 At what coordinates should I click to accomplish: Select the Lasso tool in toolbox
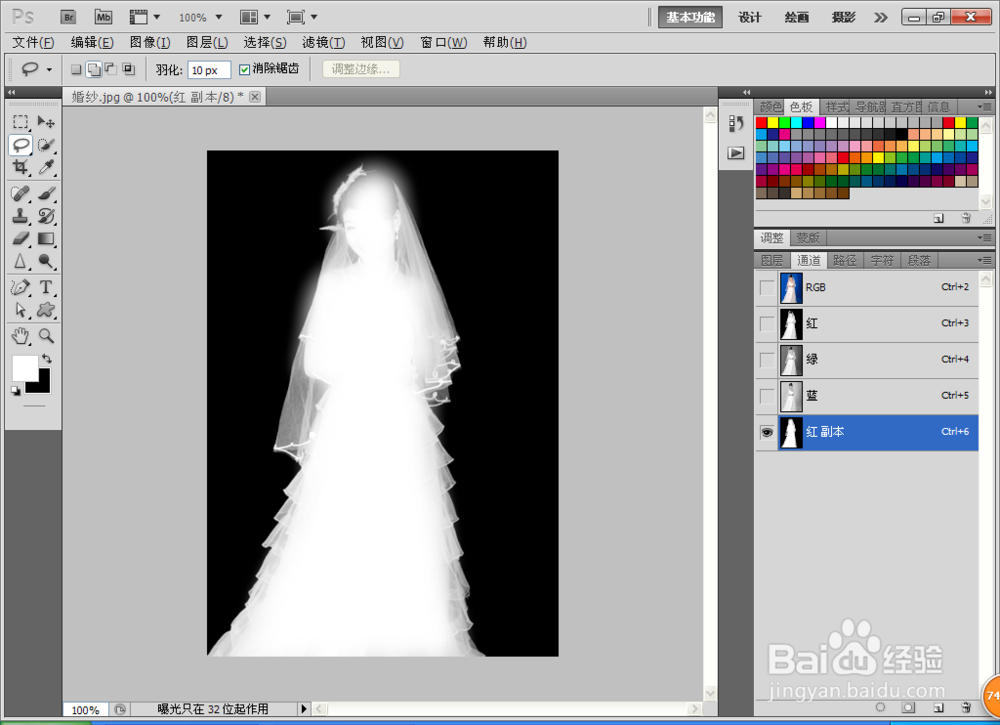[x=20, y=144]
